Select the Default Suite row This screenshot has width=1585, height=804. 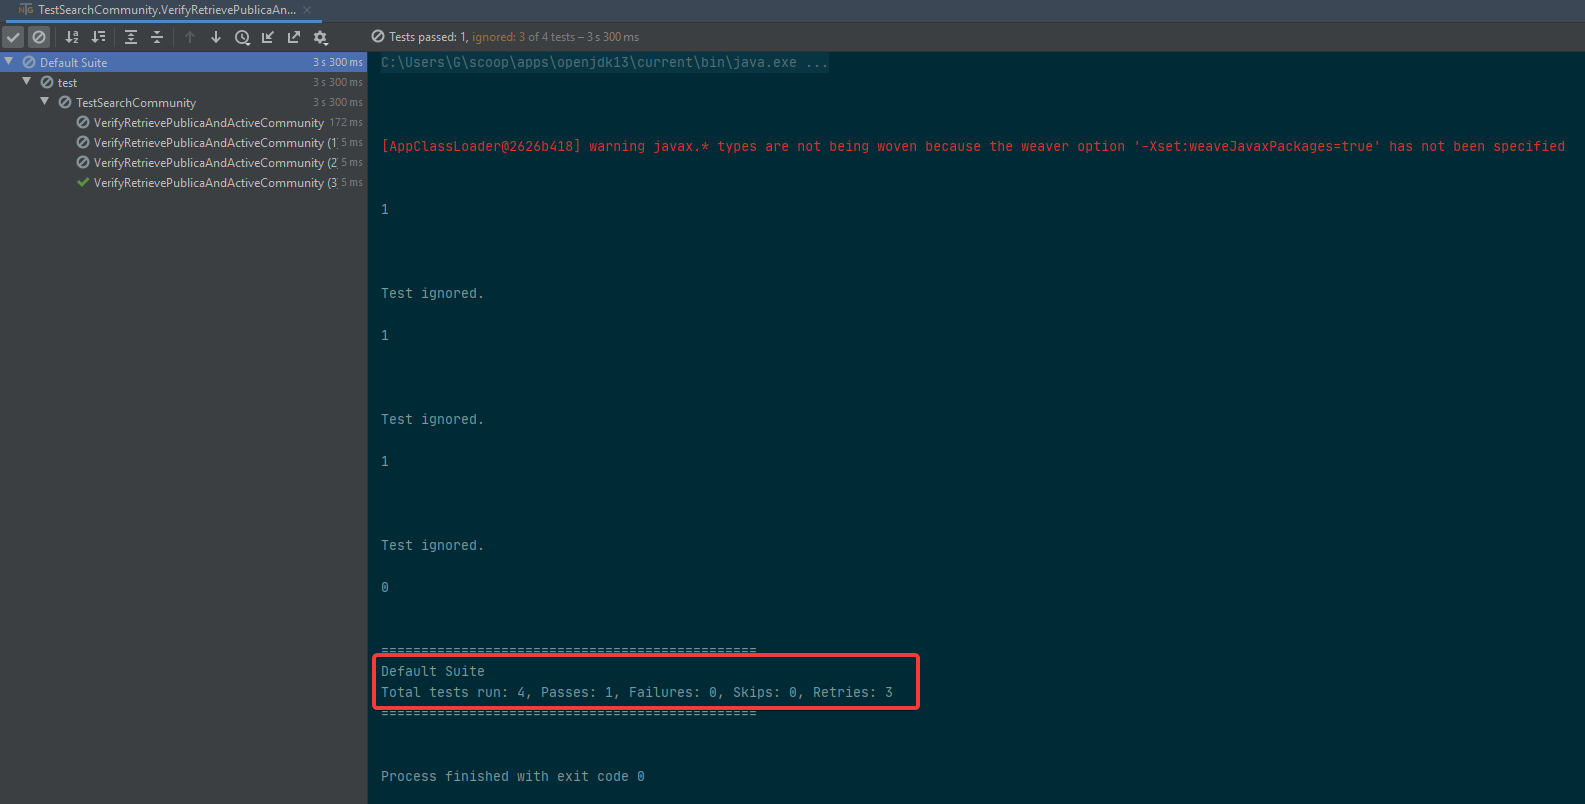(x=184, y=62)
